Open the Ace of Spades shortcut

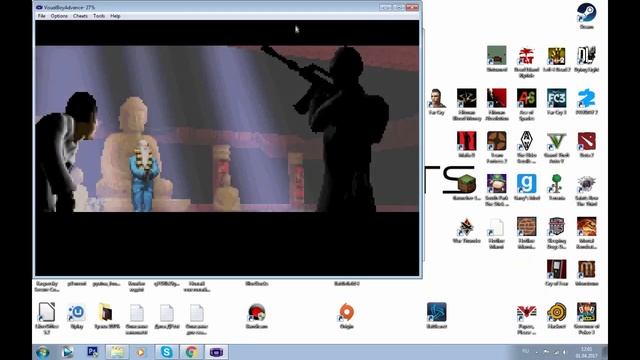527,104
